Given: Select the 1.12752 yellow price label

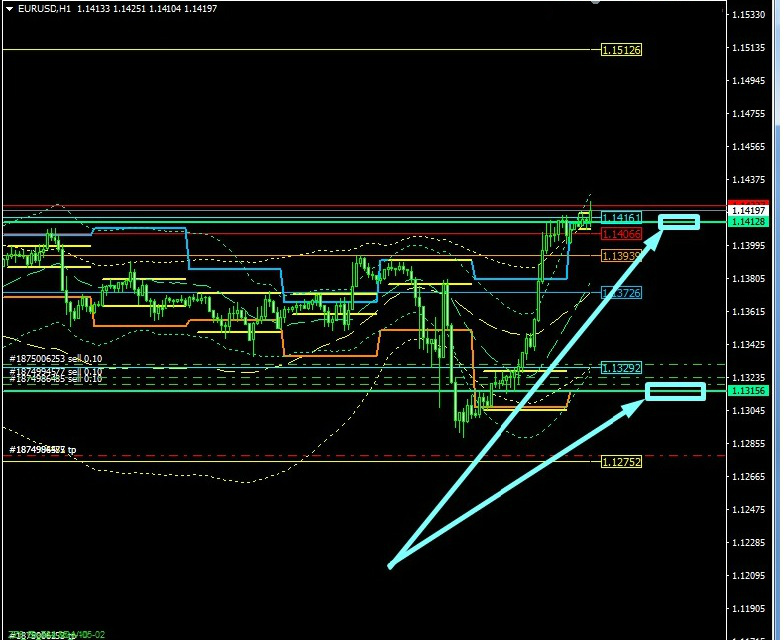Looking at the screenshot, I should (621, 462).
